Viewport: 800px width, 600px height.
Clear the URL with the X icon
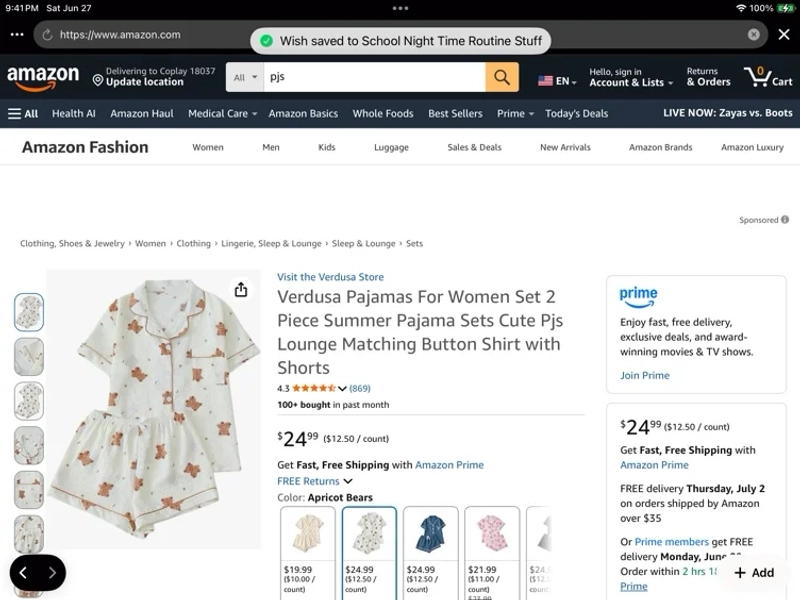coord(753,34)
